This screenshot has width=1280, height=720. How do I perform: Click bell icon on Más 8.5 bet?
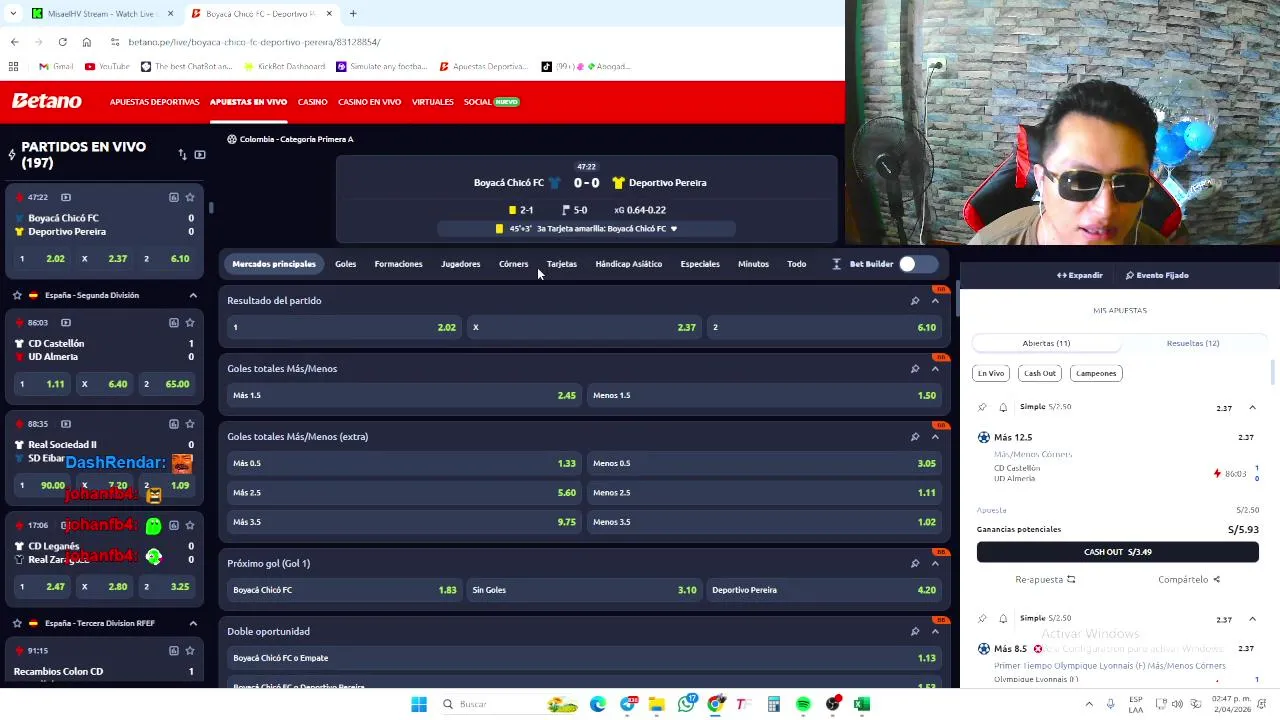tap(1003, 618)
